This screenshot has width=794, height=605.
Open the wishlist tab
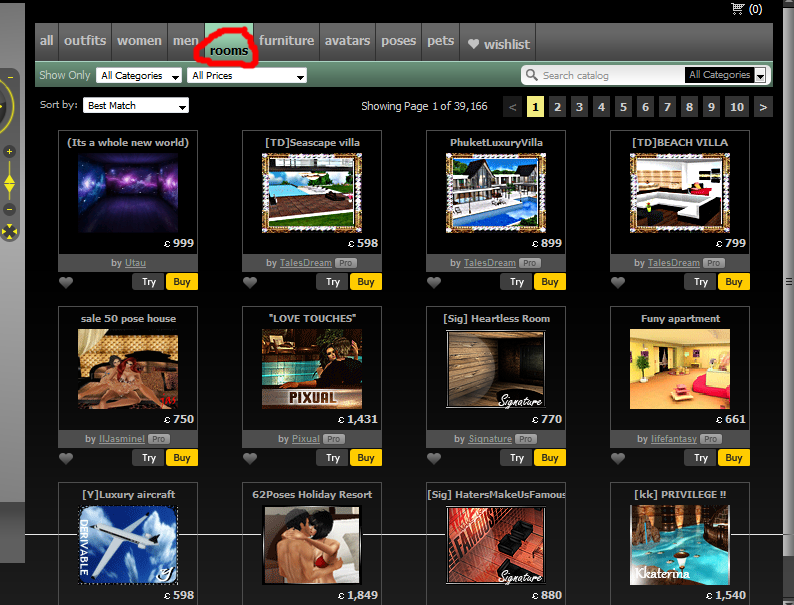(499, 44)
